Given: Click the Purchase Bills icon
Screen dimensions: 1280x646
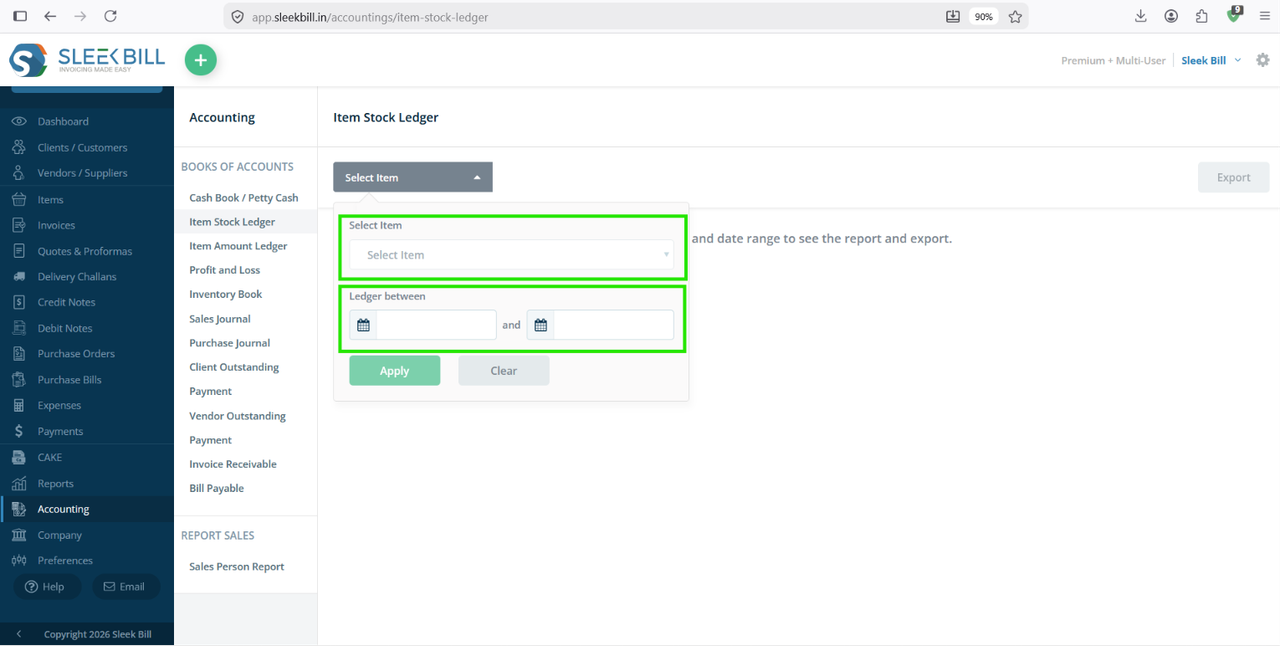Looking at the screenshot, I should point(18,379).
